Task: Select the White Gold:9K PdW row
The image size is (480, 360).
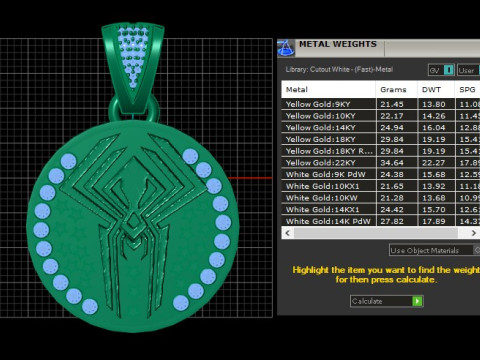Action: (x=381, y=174)
